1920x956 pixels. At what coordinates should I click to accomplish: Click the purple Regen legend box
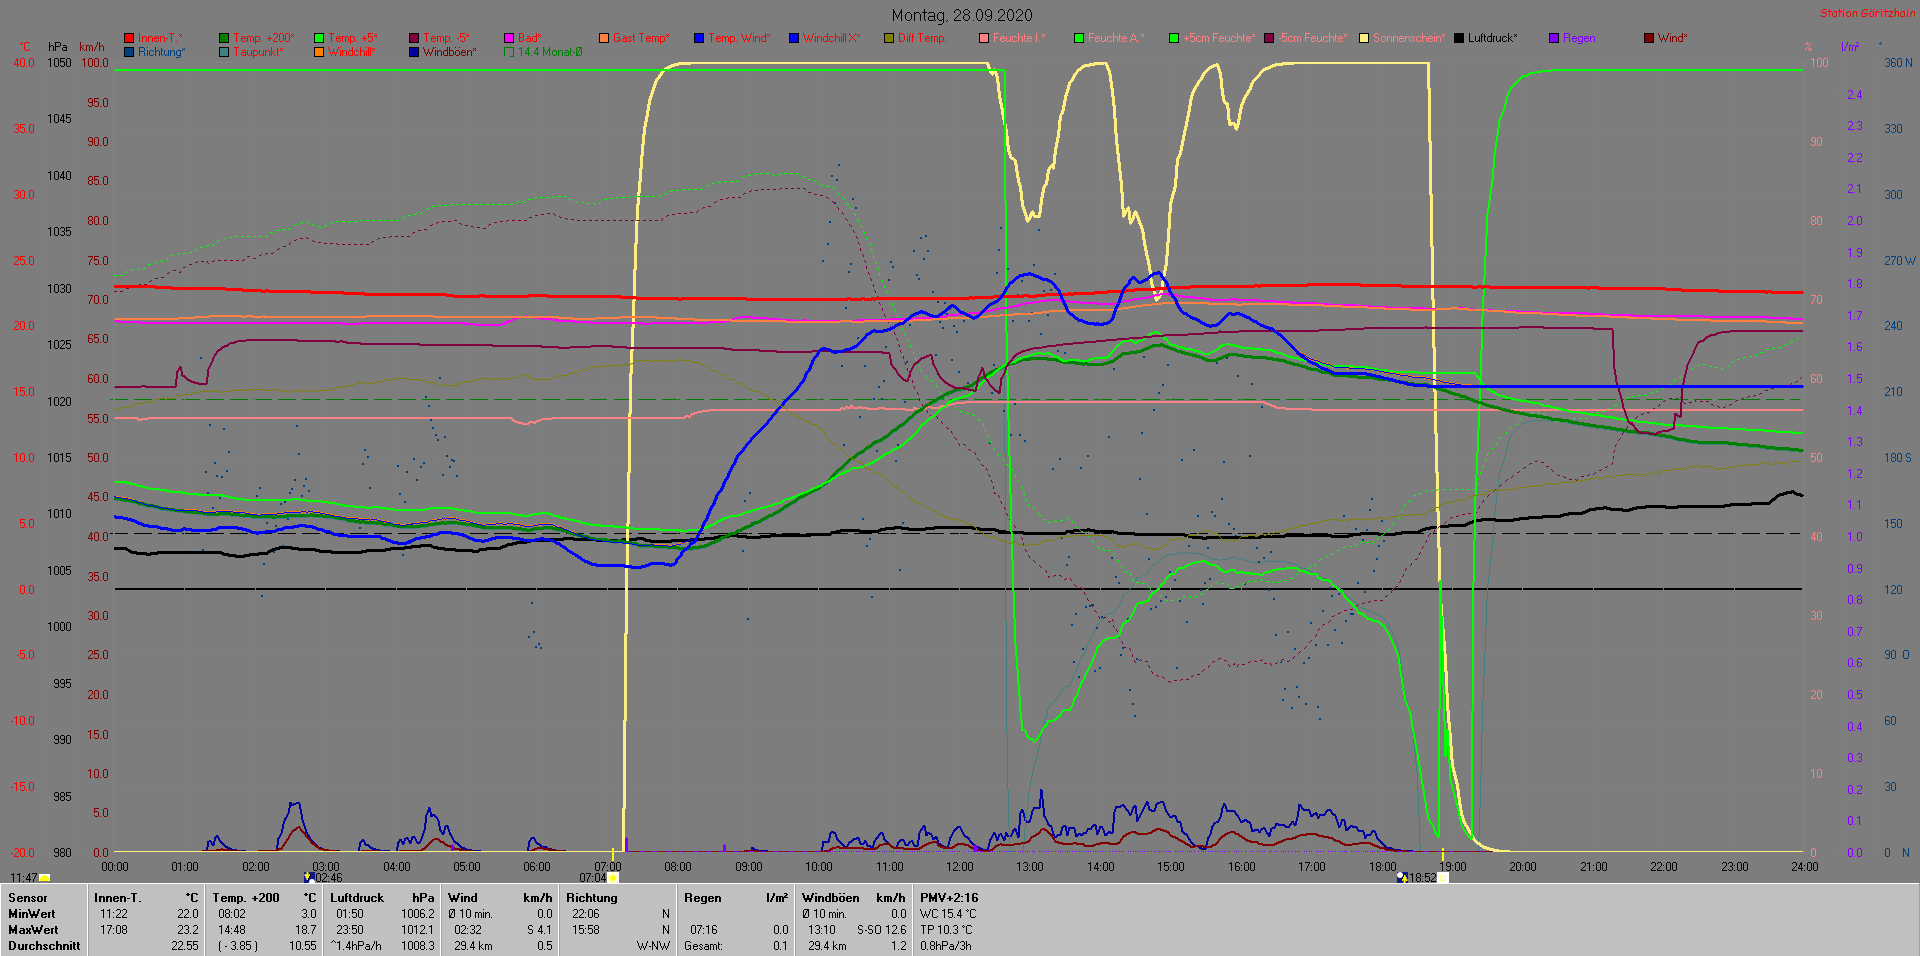point(1554,38)
